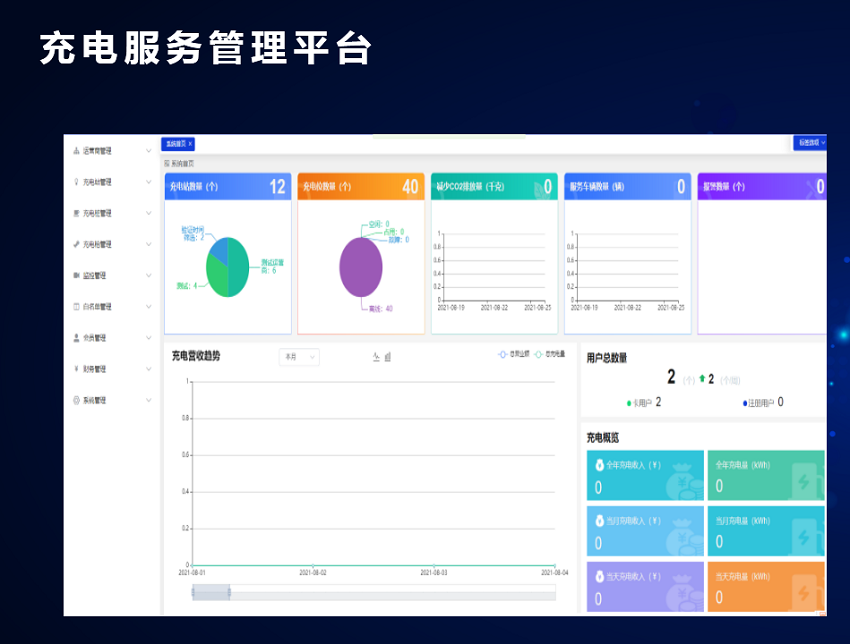Image resolution: width=850 pixels, height=644 pixels.
Task: Open 财务管理 menu item
Action: pos(113,369)
